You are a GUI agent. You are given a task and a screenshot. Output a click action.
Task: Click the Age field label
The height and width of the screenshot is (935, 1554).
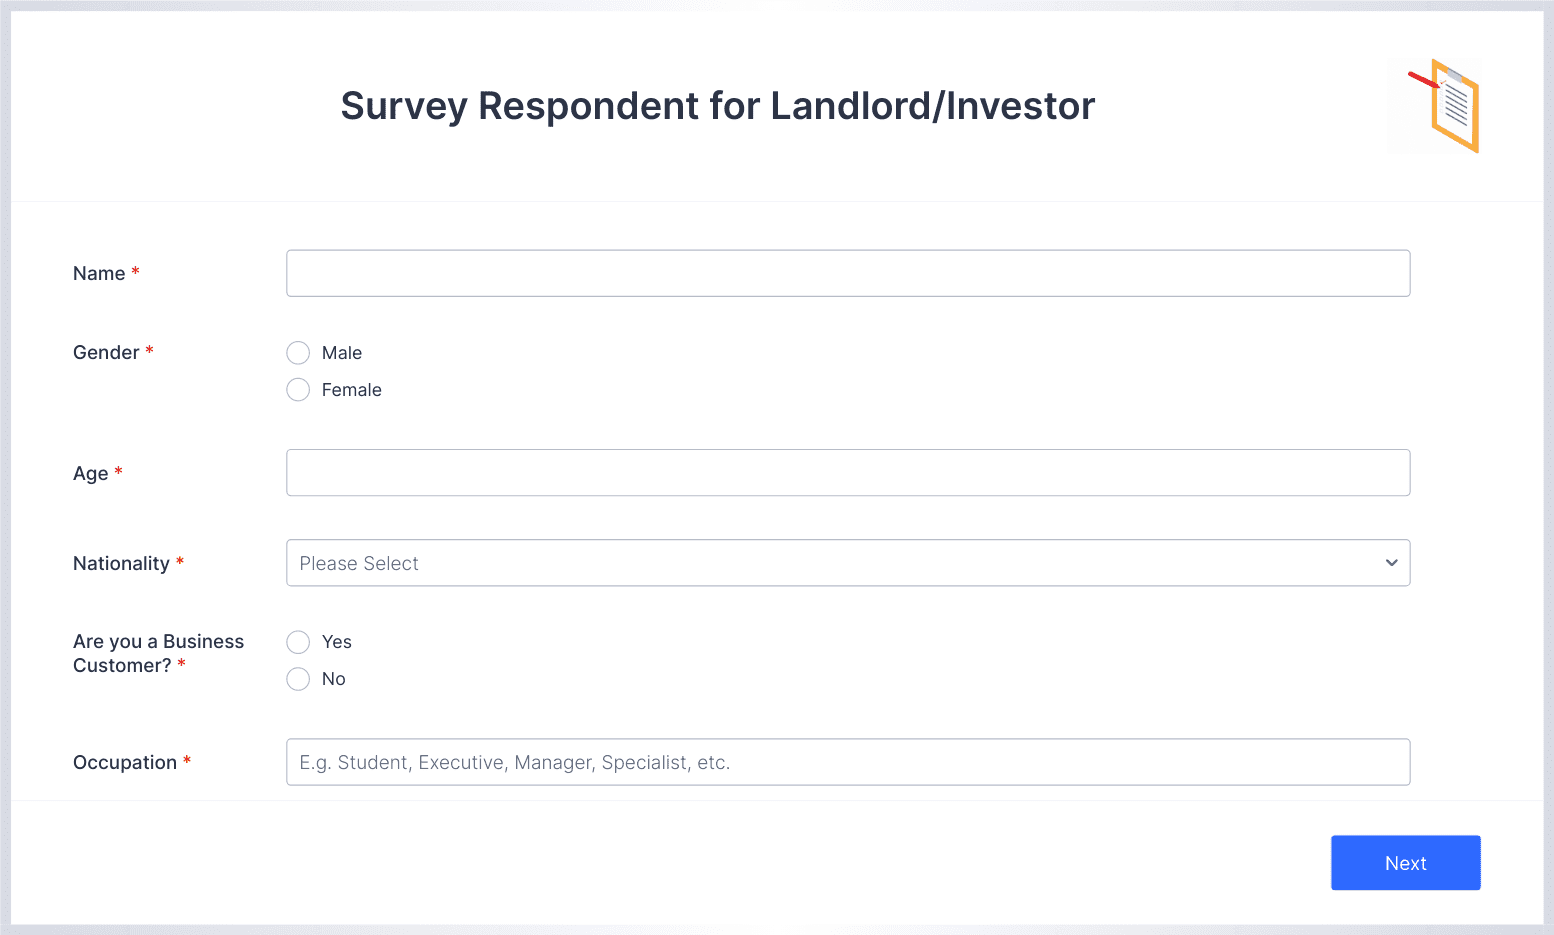click(x=90, y=474)
